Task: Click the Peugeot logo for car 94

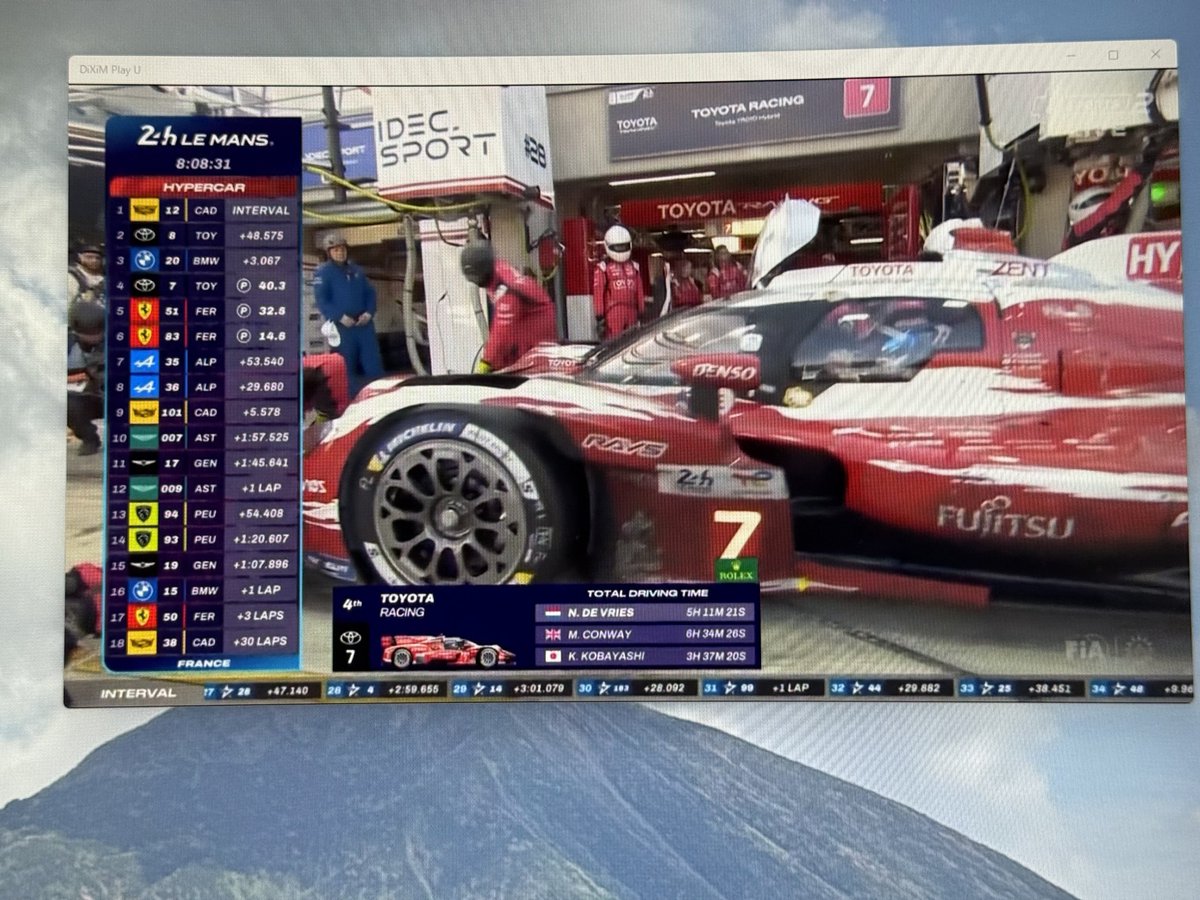Action: 144,514
